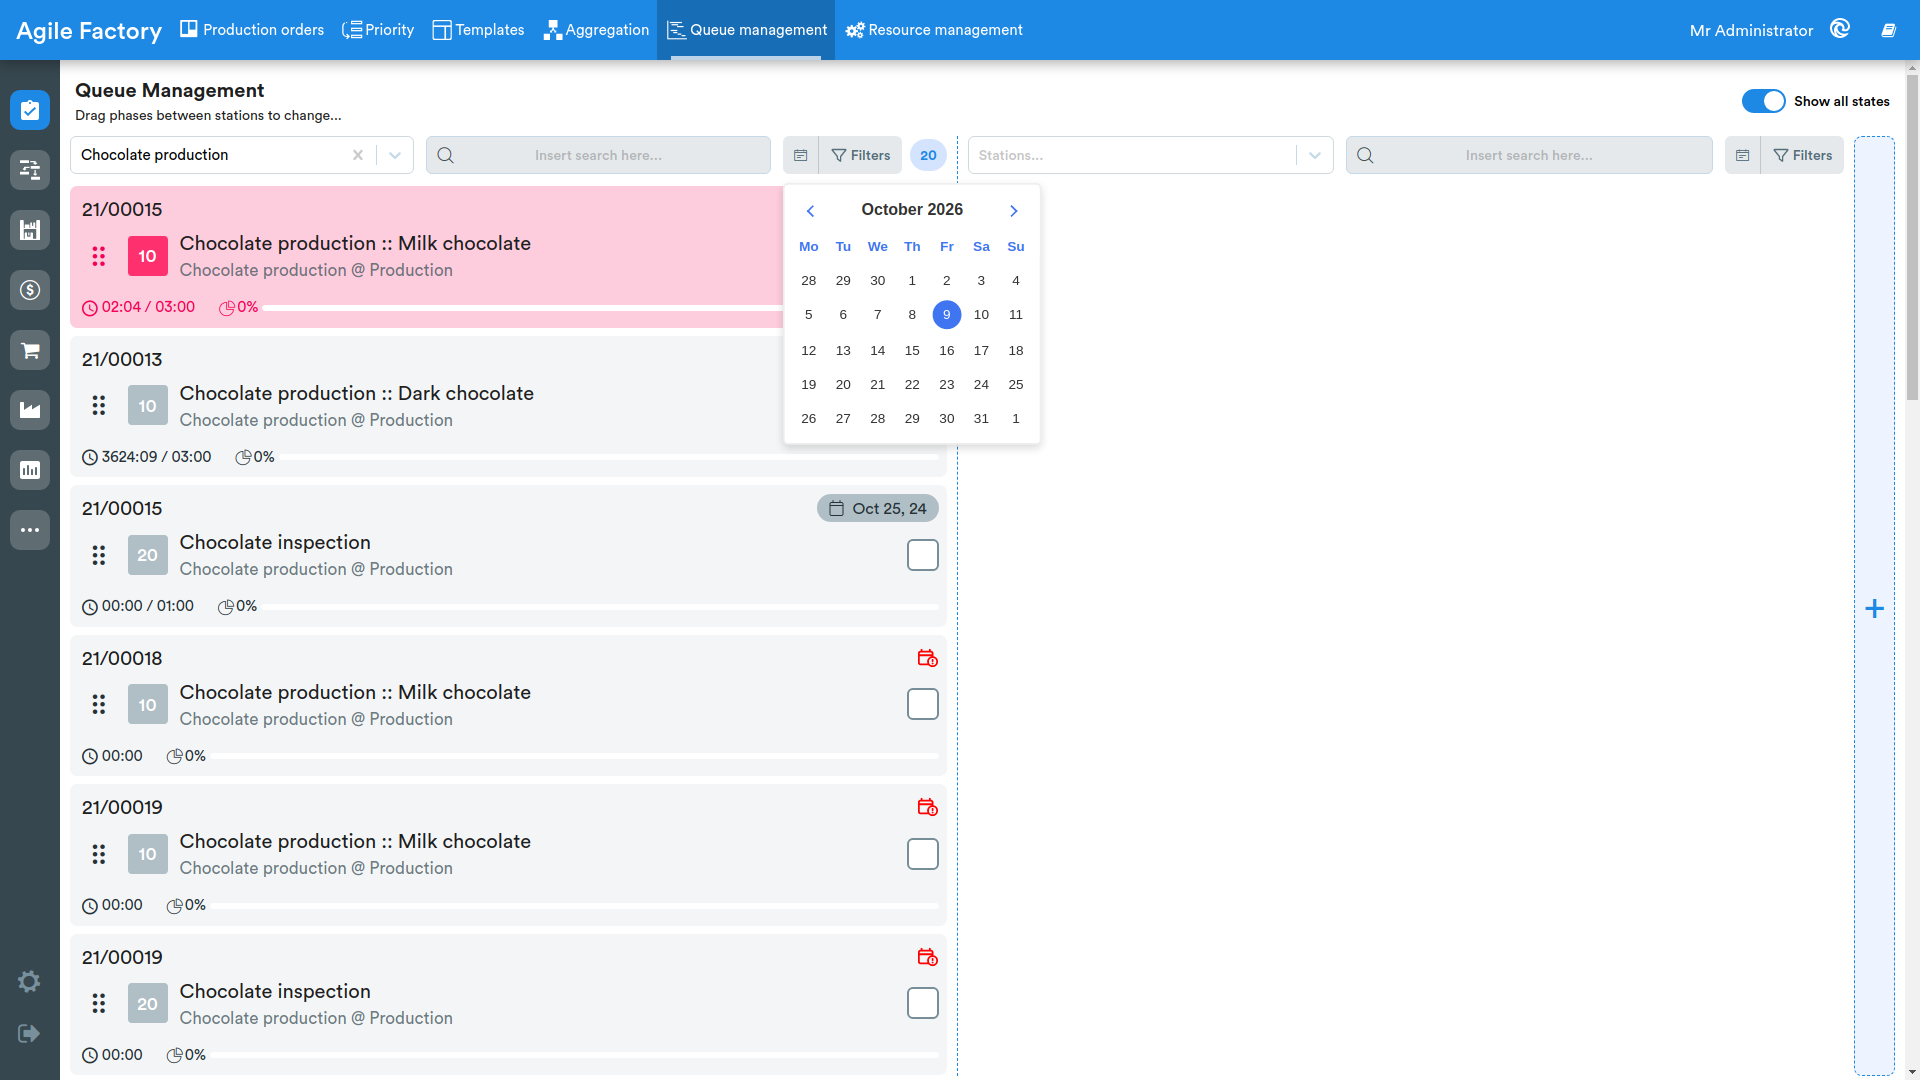
Task: Click the left panel search input field
Action: [598, 155]
